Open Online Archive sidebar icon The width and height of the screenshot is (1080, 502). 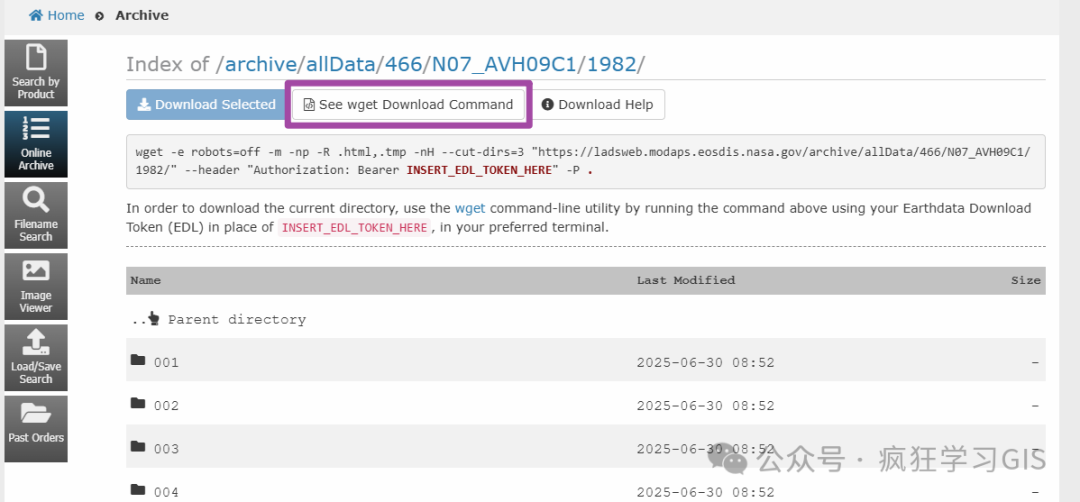coord(36,145)
